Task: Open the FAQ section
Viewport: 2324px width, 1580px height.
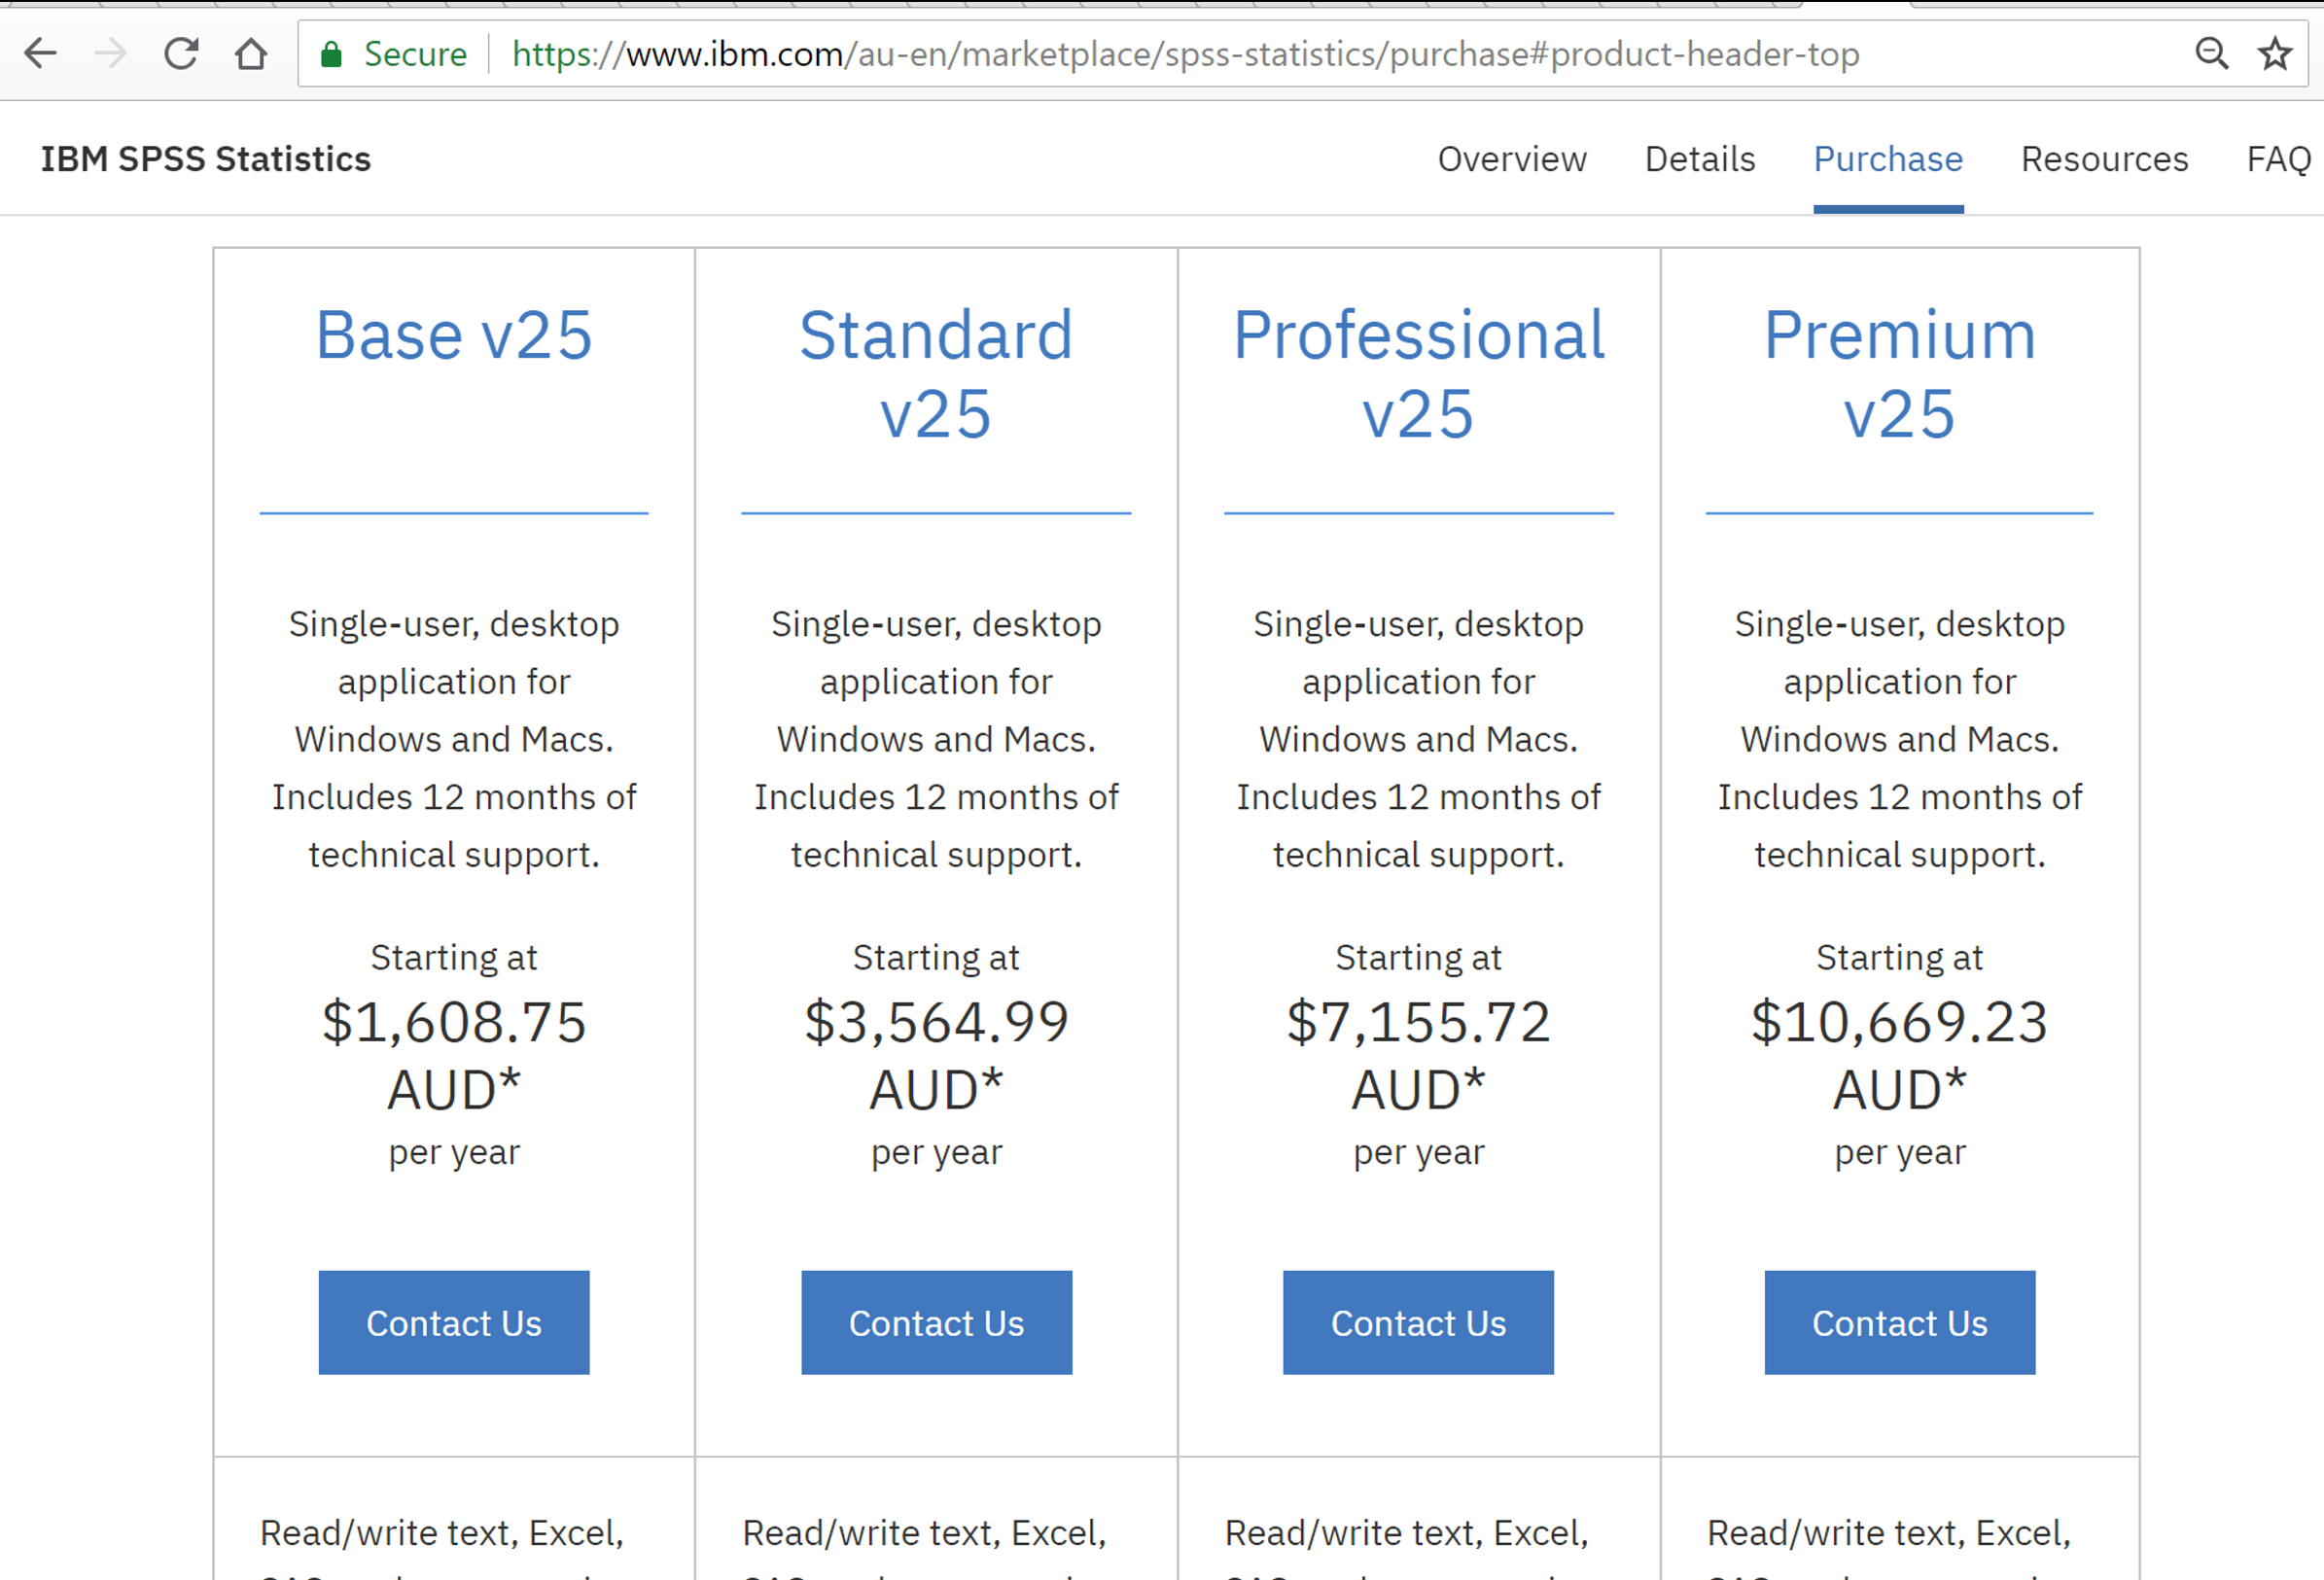Action: (x=2280, y=158)
